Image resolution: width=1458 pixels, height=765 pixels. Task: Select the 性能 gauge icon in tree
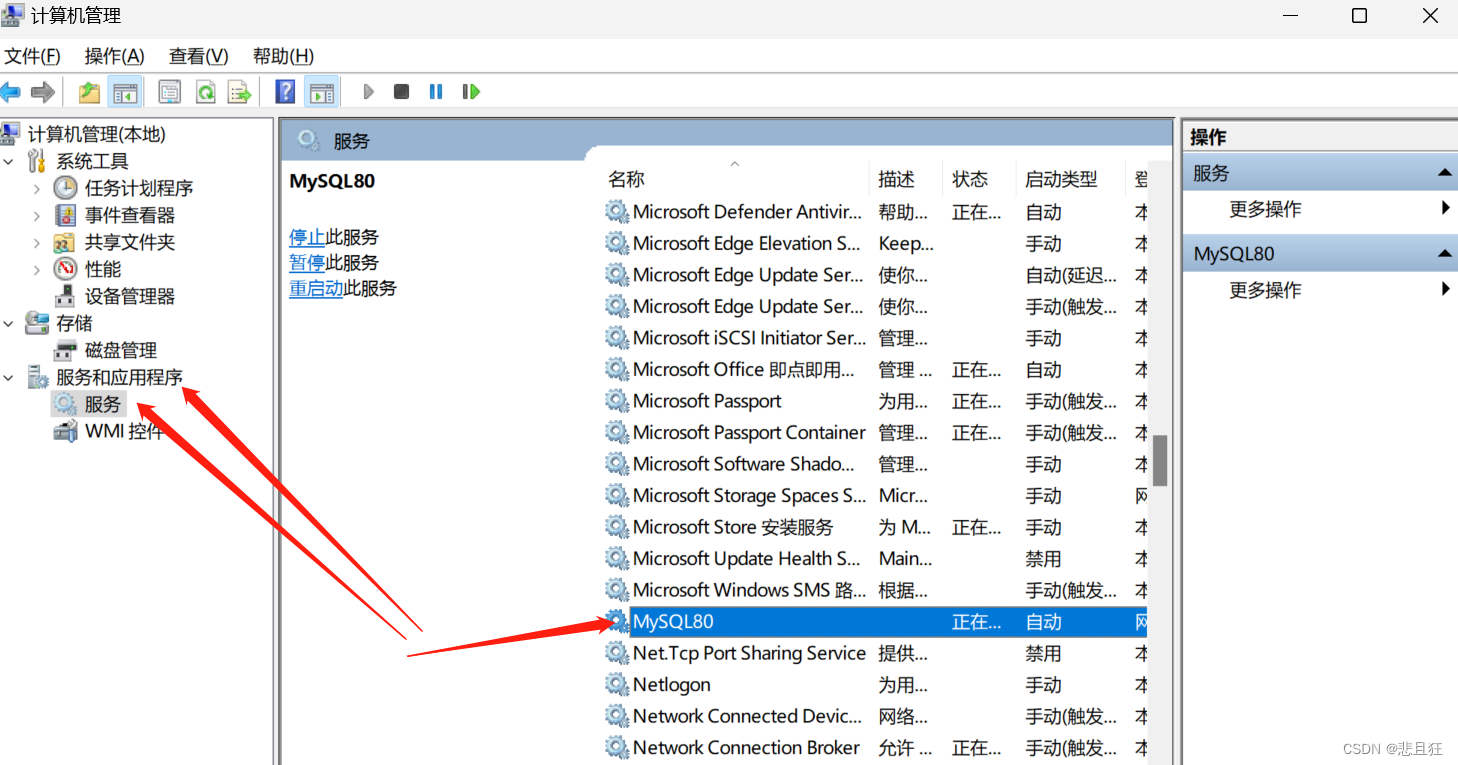[65, 269]
